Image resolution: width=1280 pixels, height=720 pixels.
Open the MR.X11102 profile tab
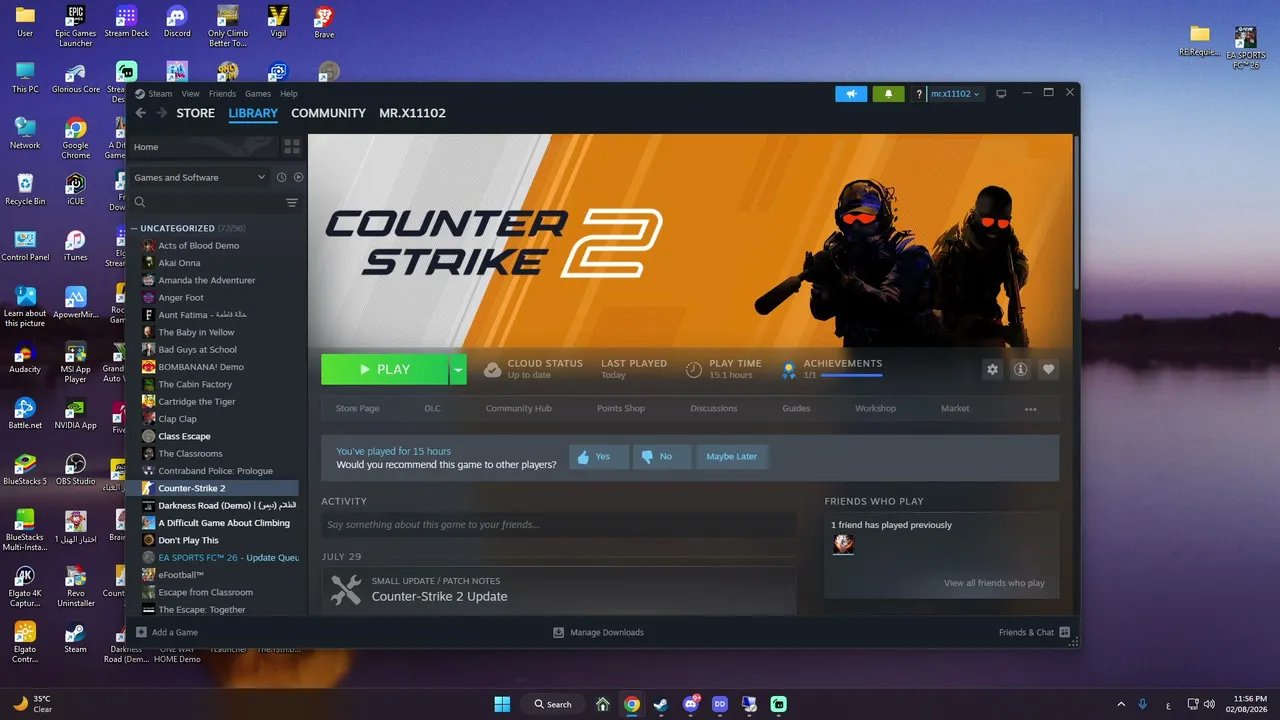coord(413,113)
